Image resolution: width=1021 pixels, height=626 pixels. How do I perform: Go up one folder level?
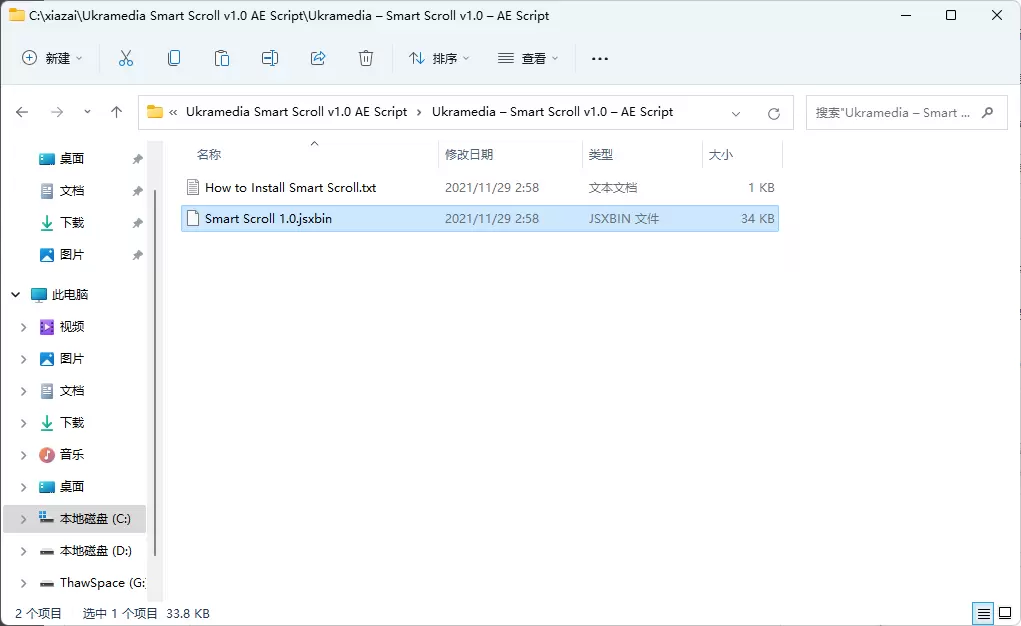(x=117, y=112)
